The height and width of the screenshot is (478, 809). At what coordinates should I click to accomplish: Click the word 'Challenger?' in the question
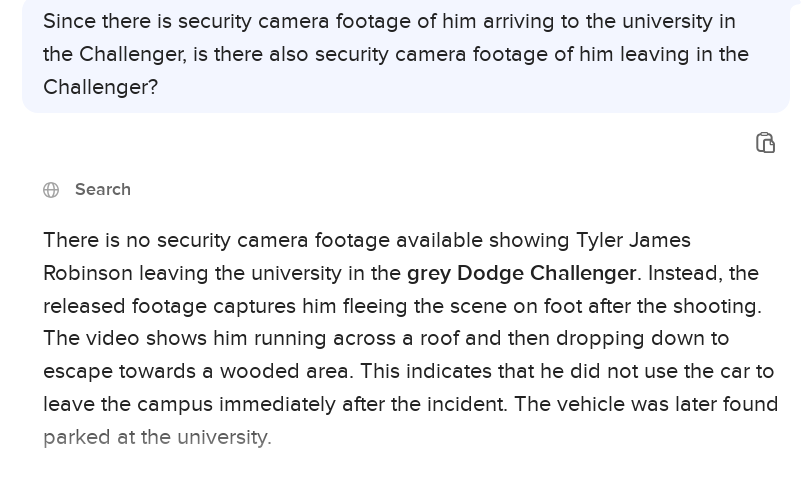pos(100,87)
